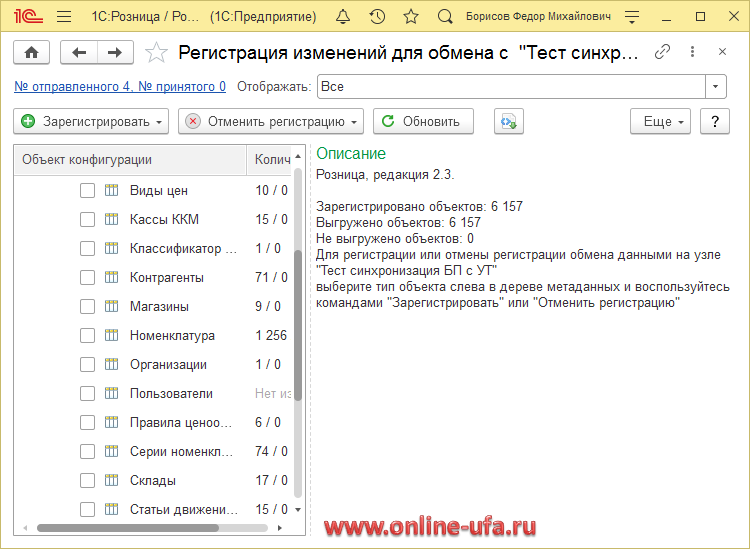The width and height of the screenshot is (750, 549).
Task: Check the Склады checkbox
Action: 87,480
